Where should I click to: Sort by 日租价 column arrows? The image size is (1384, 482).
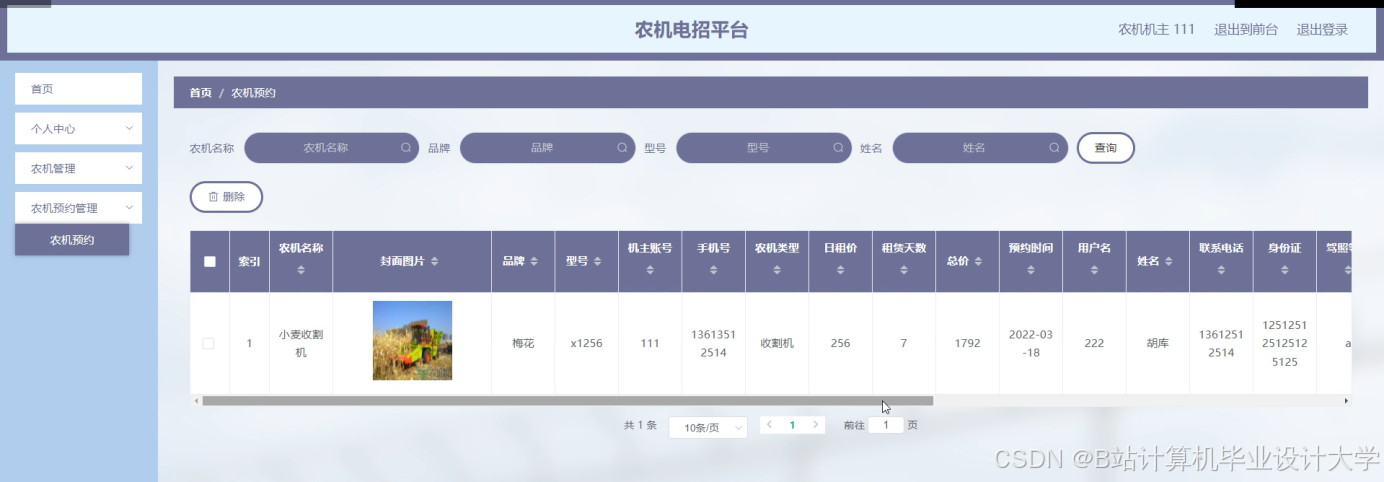(840, 270)
